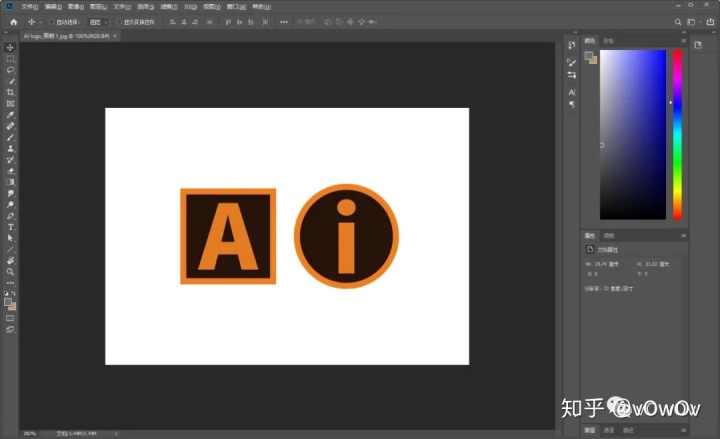Select the Zoom tool in the toolbox
The height and width of the screenshot is (439, 720).
pos(10,272)
